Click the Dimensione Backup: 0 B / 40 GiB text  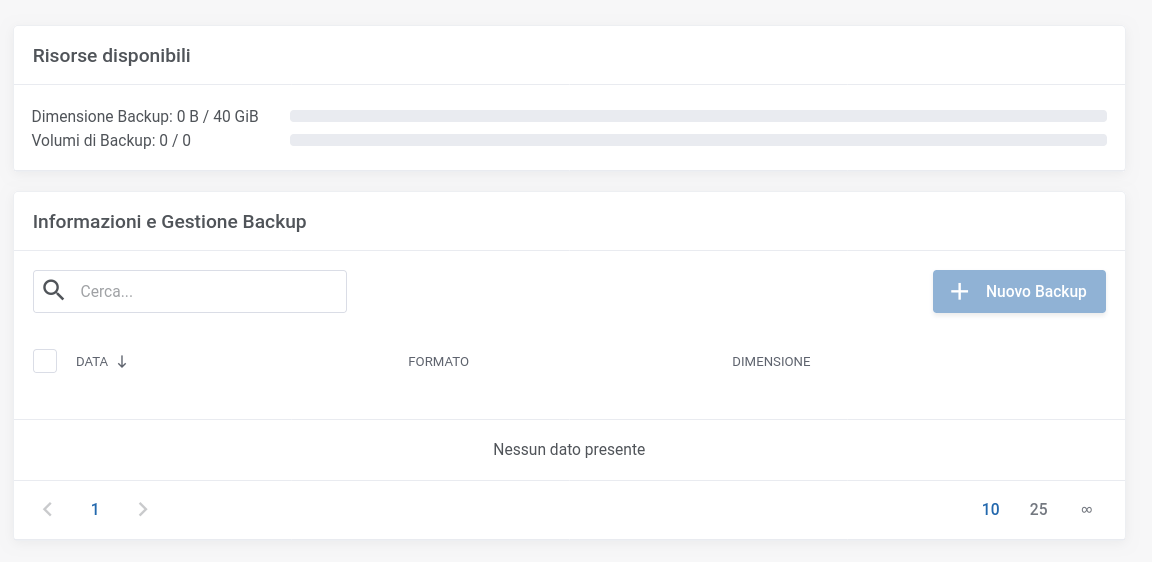coord(145,116)
